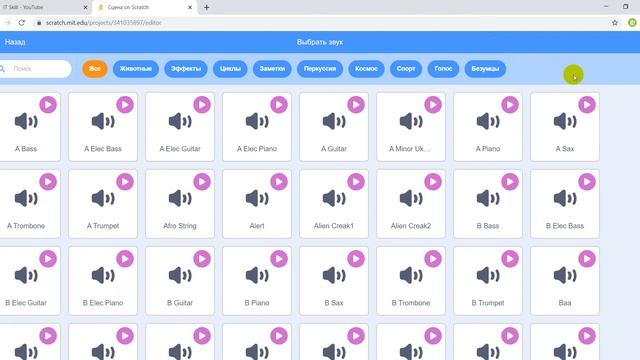Play preview of A Piano sound
640x360 pixels.
pyautogui.click(x=510, y=105)
